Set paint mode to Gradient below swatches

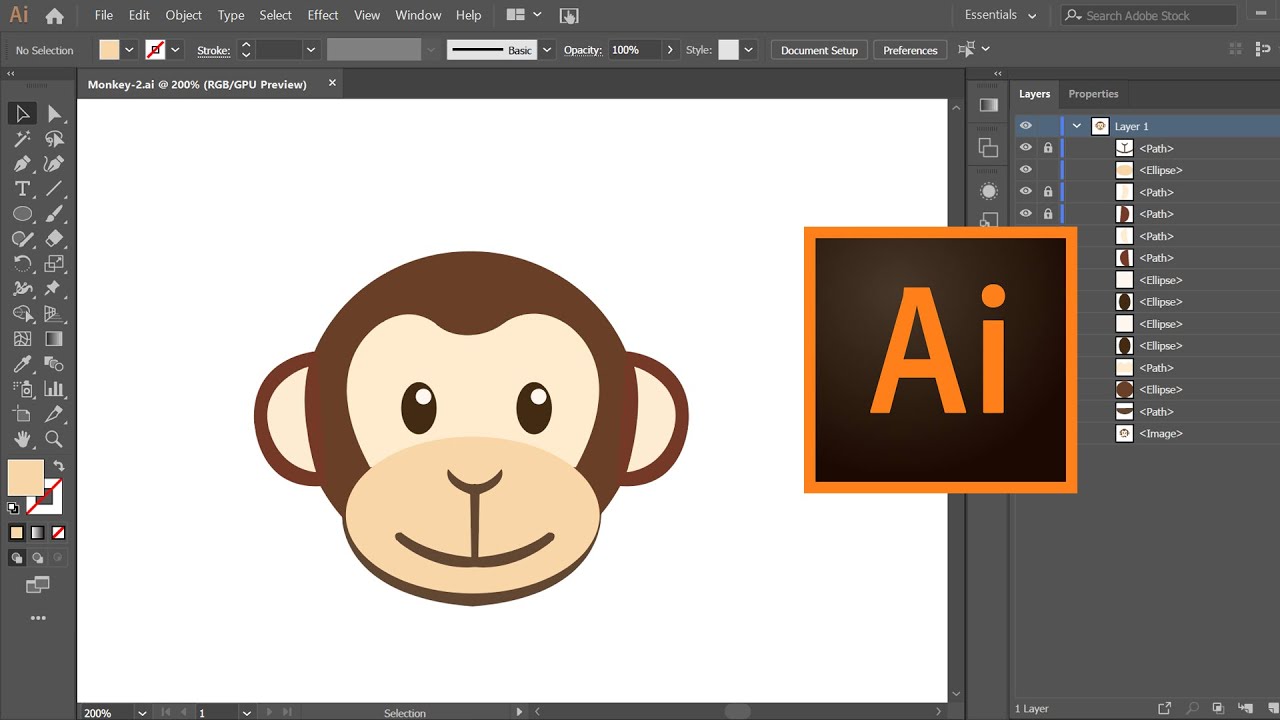tap(37, 533)
